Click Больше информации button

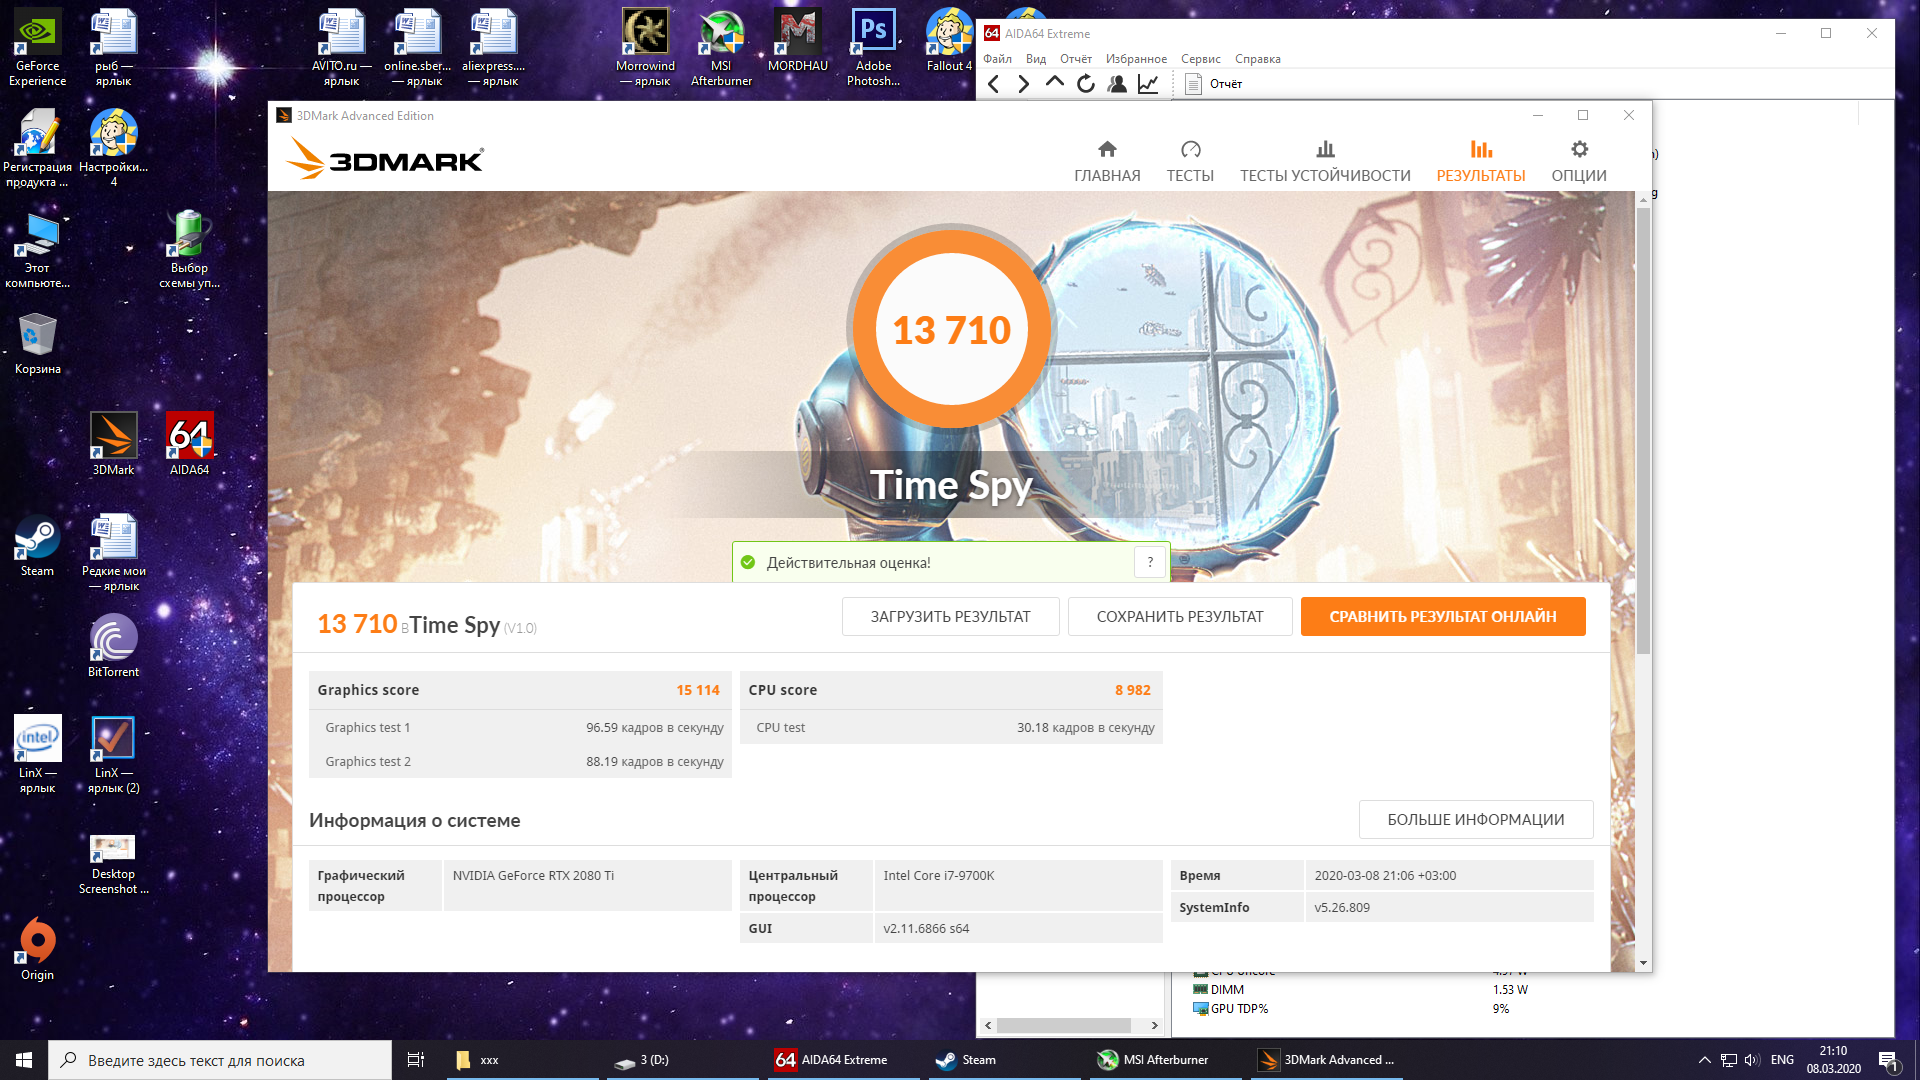(x=1475, y=820)
